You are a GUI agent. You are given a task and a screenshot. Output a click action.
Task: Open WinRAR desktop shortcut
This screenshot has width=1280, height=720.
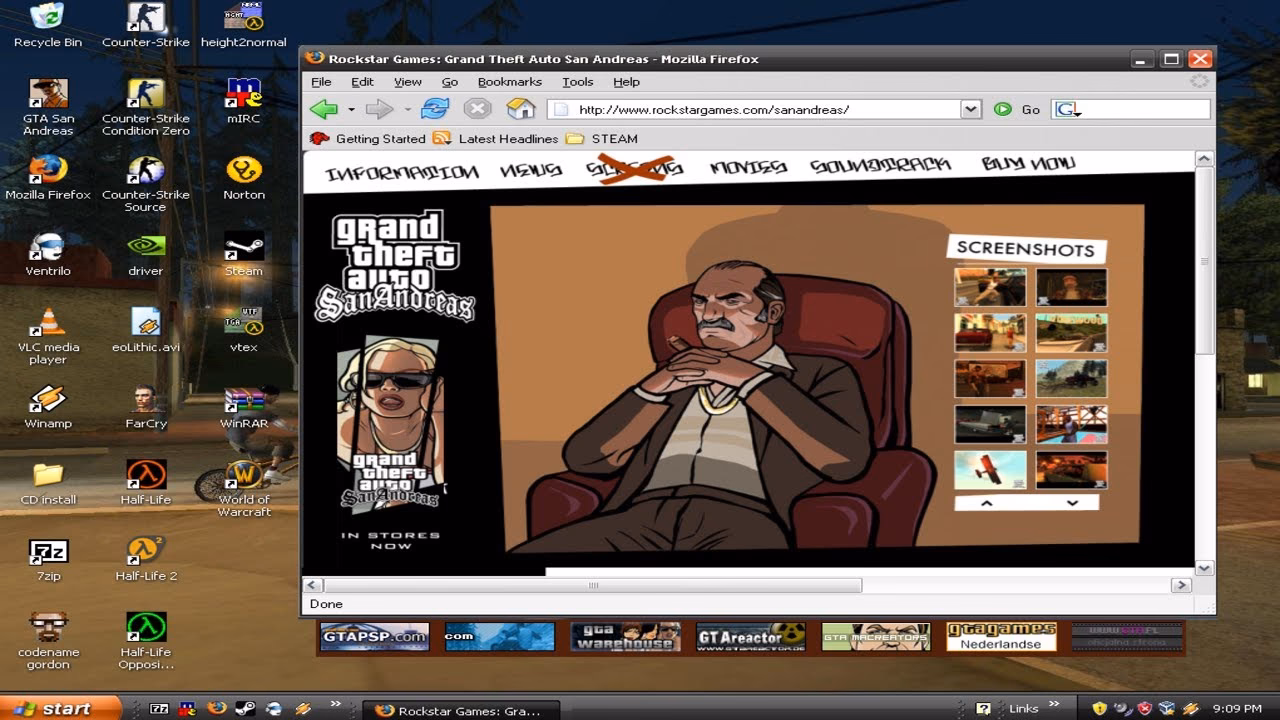click(244, 406)
